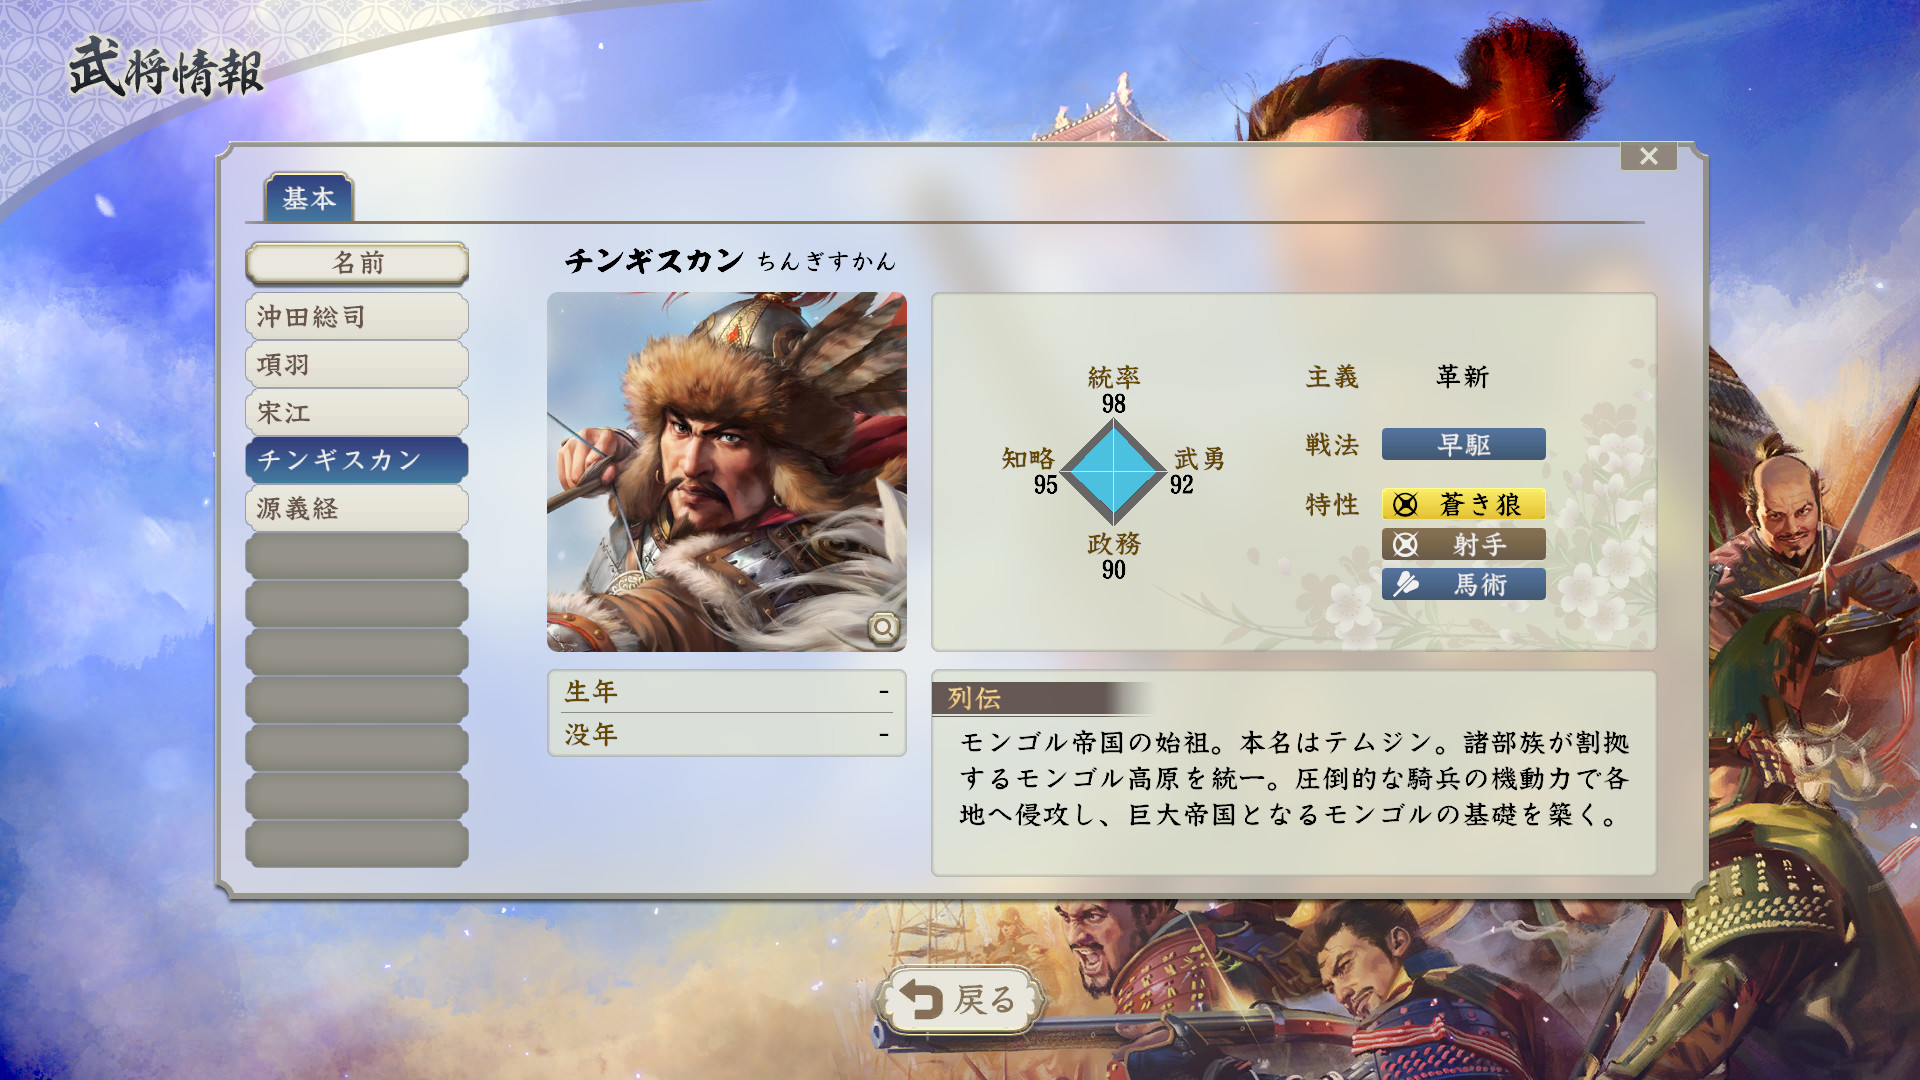Select the 基本 tab
The width and height of the screenshot is (1920, 1080).
coord(309,197)
